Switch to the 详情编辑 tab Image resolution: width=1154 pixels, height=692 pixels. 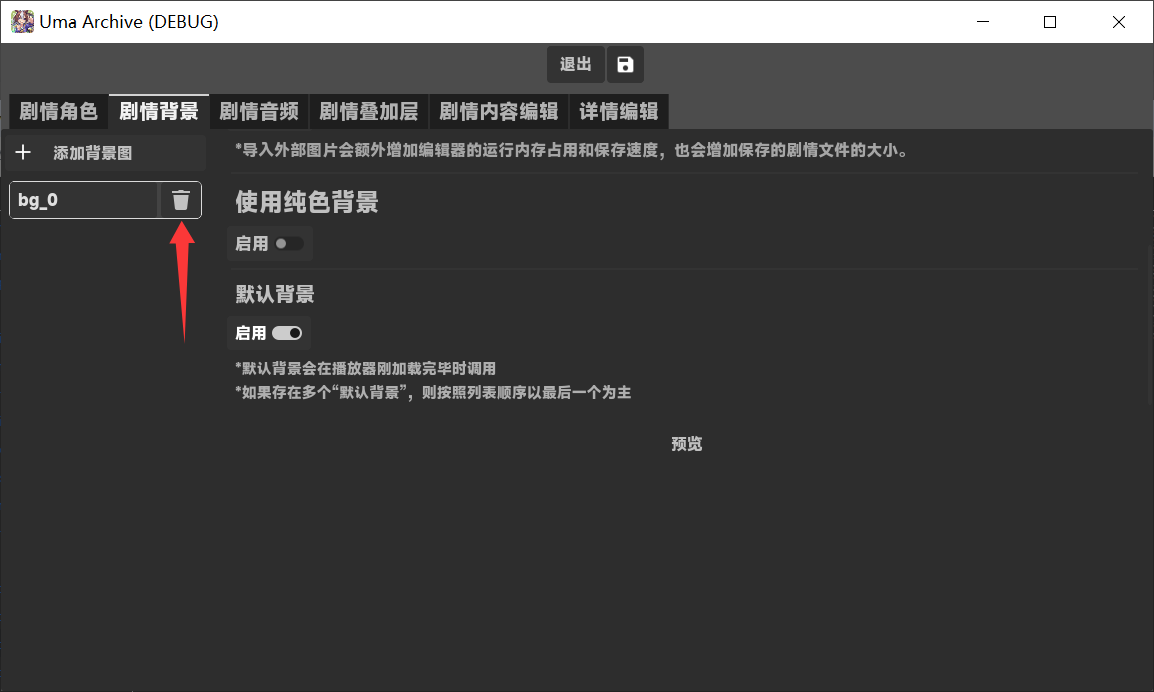tap(619, 111)
